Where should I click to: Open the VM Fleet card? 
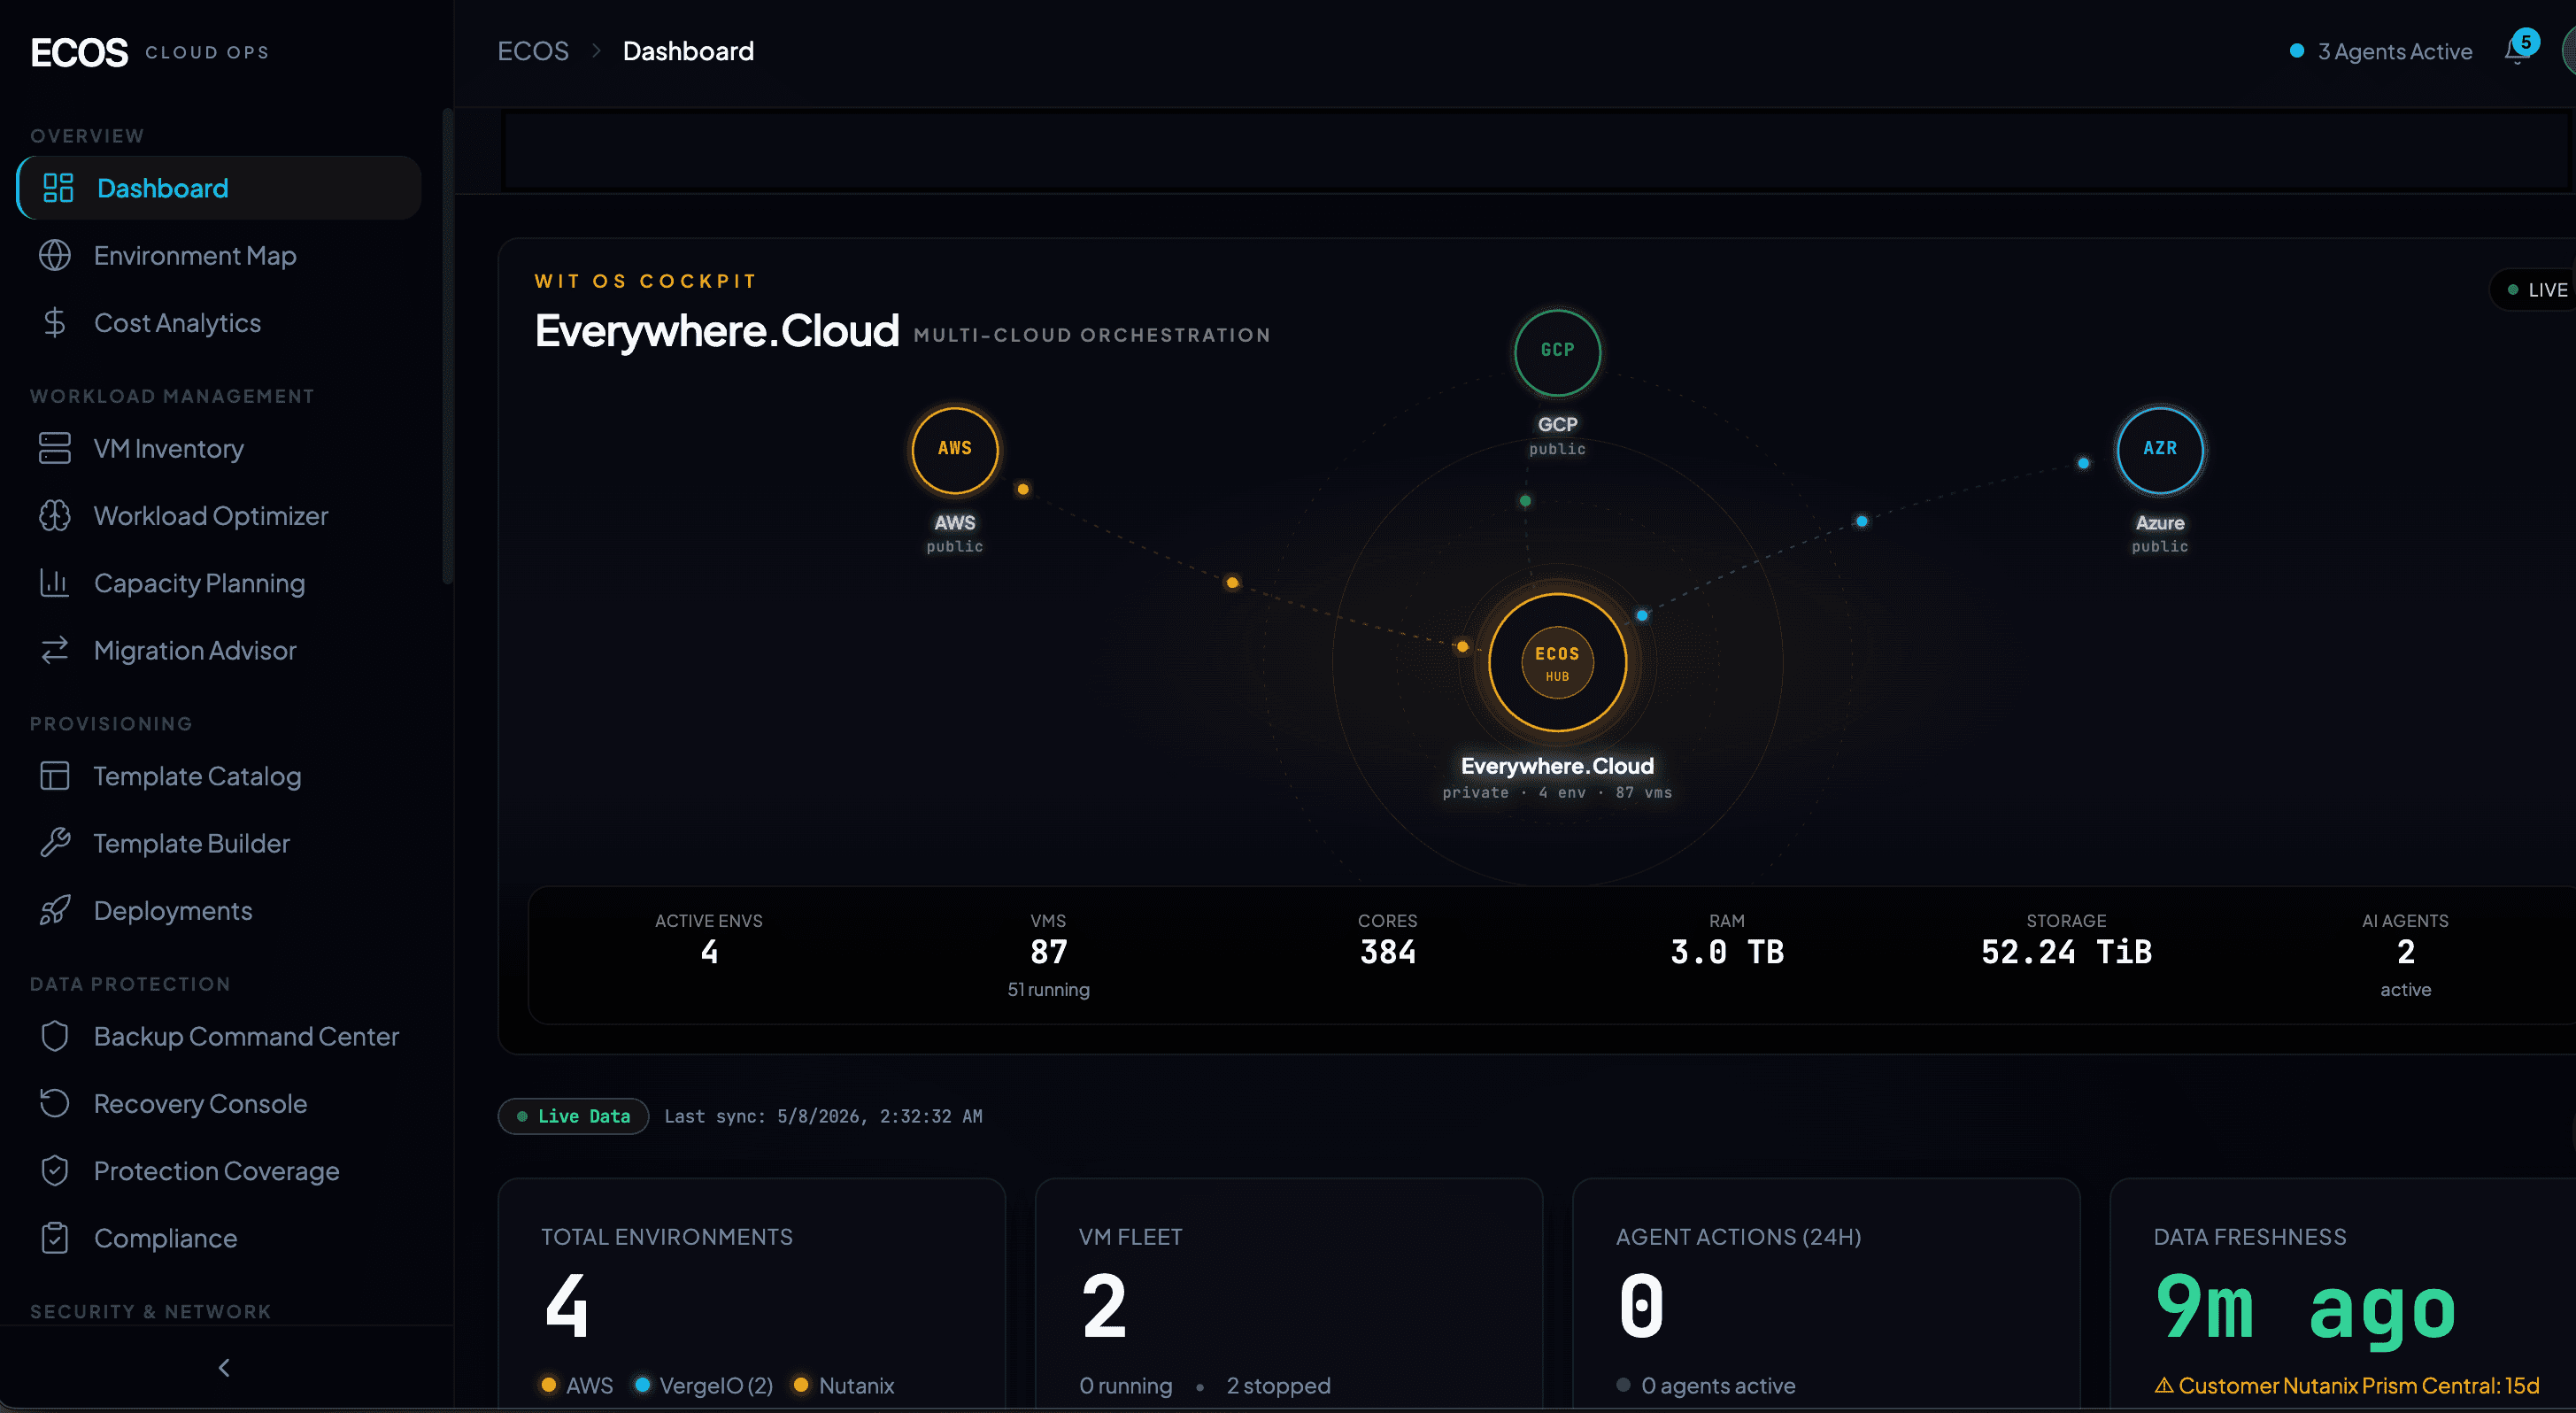click(x=1289, y=1295)
